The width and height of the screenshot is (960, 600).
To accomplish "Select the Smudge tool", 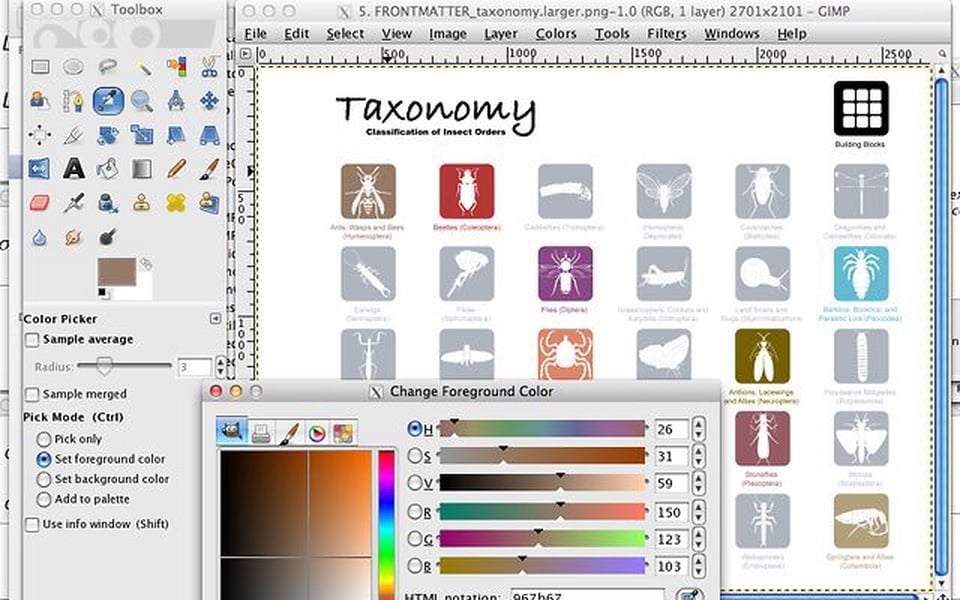I will 73,237.
